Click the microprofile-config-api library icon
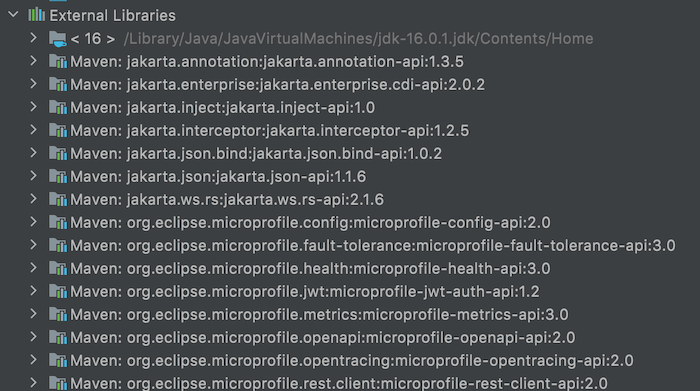This screenshot has width=700, height=391. click(58, 222)
